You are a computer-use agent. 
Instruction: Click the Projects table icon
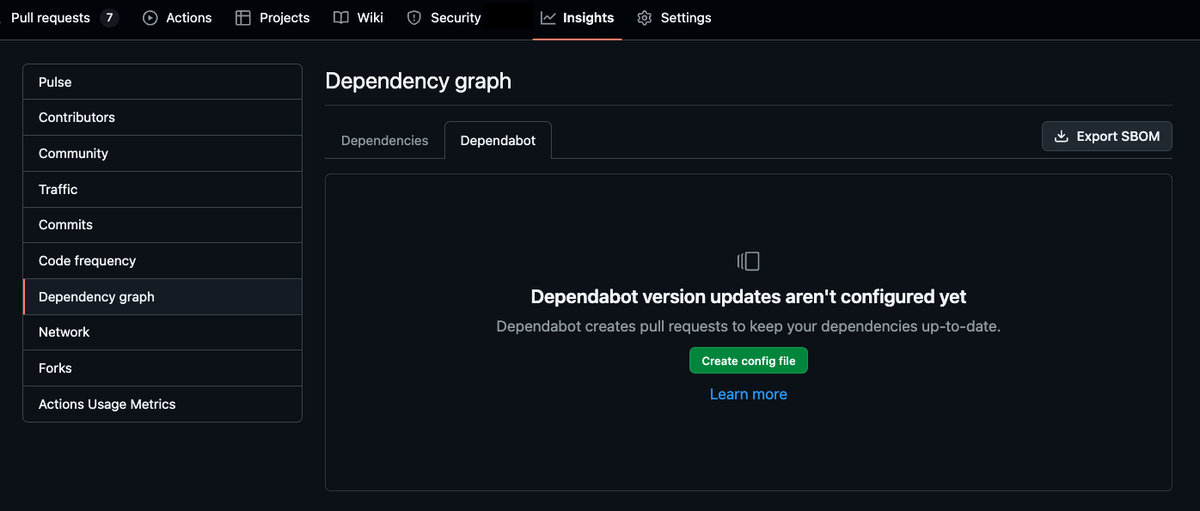point(243,18)
